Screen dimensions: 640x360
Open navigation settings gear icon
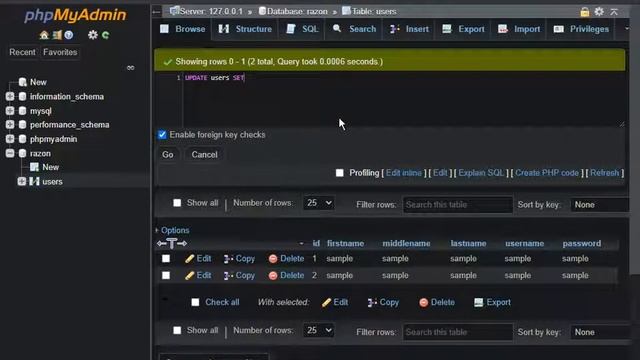click(x=93, y=35)
